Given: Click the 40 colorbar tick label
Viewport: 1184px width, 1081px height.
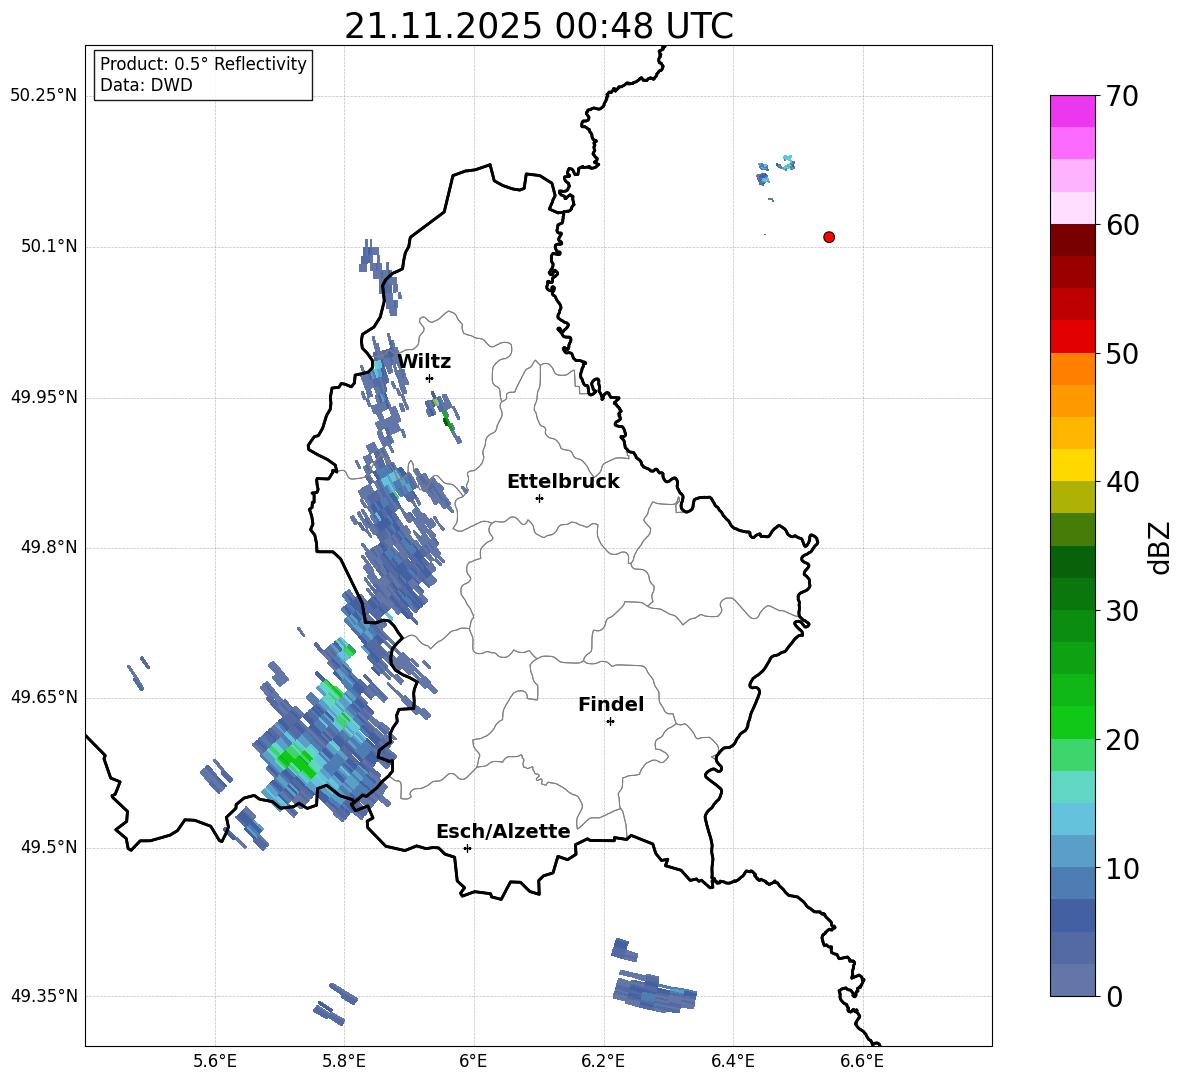Looking at the screenshot, I should [1122, 482].
